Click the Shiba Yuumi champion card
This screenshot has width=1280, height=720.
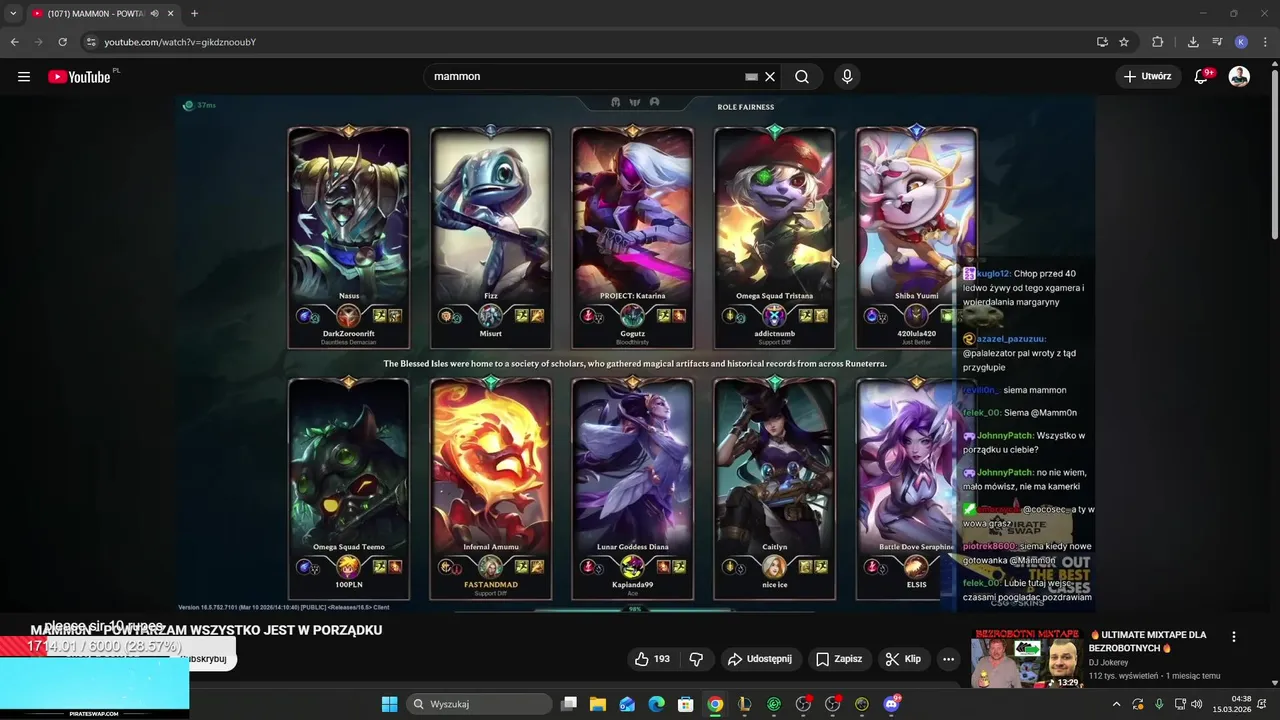click(916, 238)
